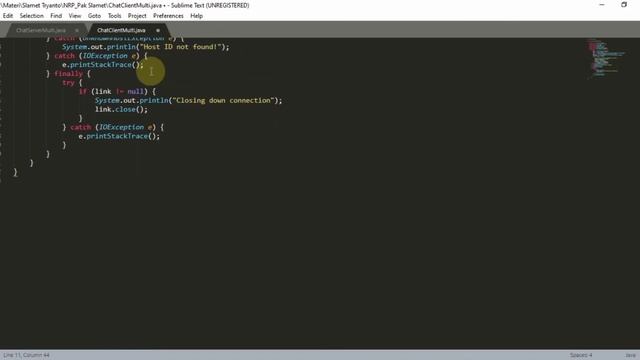Click the "Host ID not found!" string
Screen dimensions: 640x360
(179, 47)
